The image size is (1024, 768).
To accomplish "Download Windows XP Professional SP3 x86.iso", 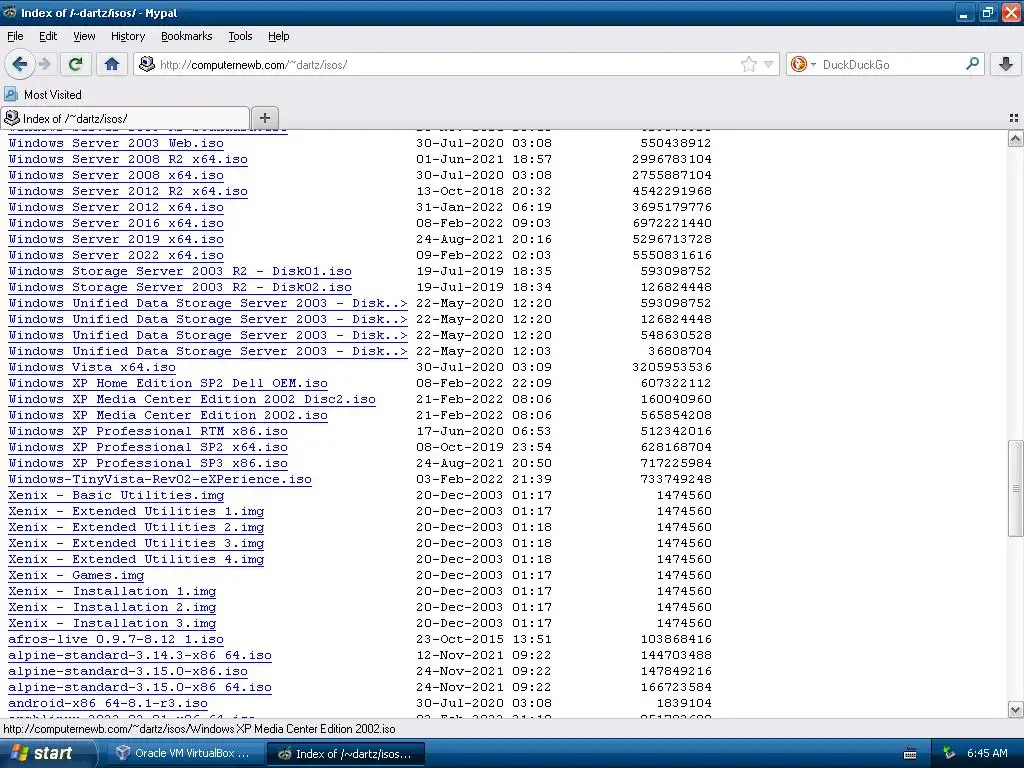I will coord(148,463).
